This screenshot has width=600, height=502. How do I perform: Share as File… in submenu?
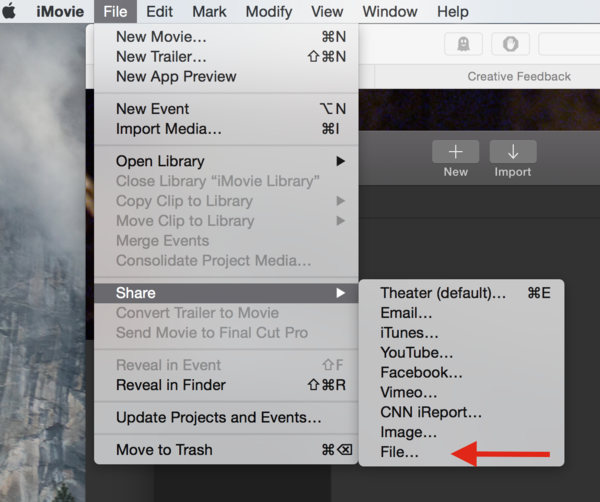461,452
